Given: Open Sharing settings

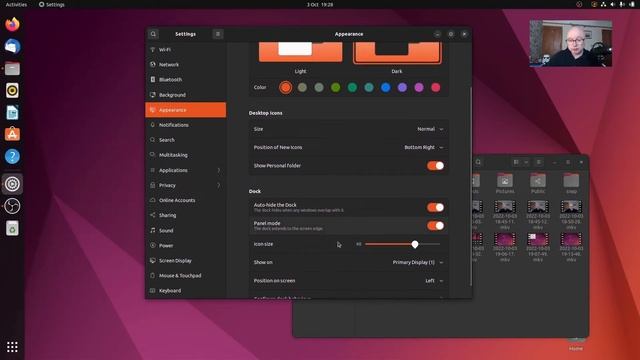Looking at the screenshot, I should click(x=186, y=215).
